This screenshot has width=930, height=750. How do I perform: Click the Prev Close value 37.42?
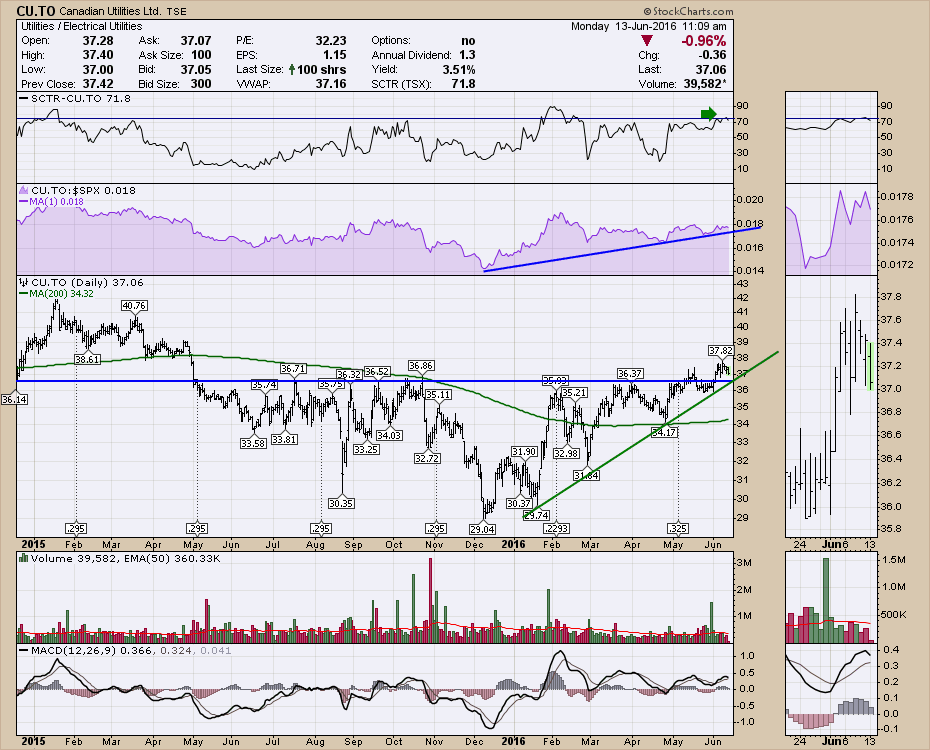click(98, 84)
